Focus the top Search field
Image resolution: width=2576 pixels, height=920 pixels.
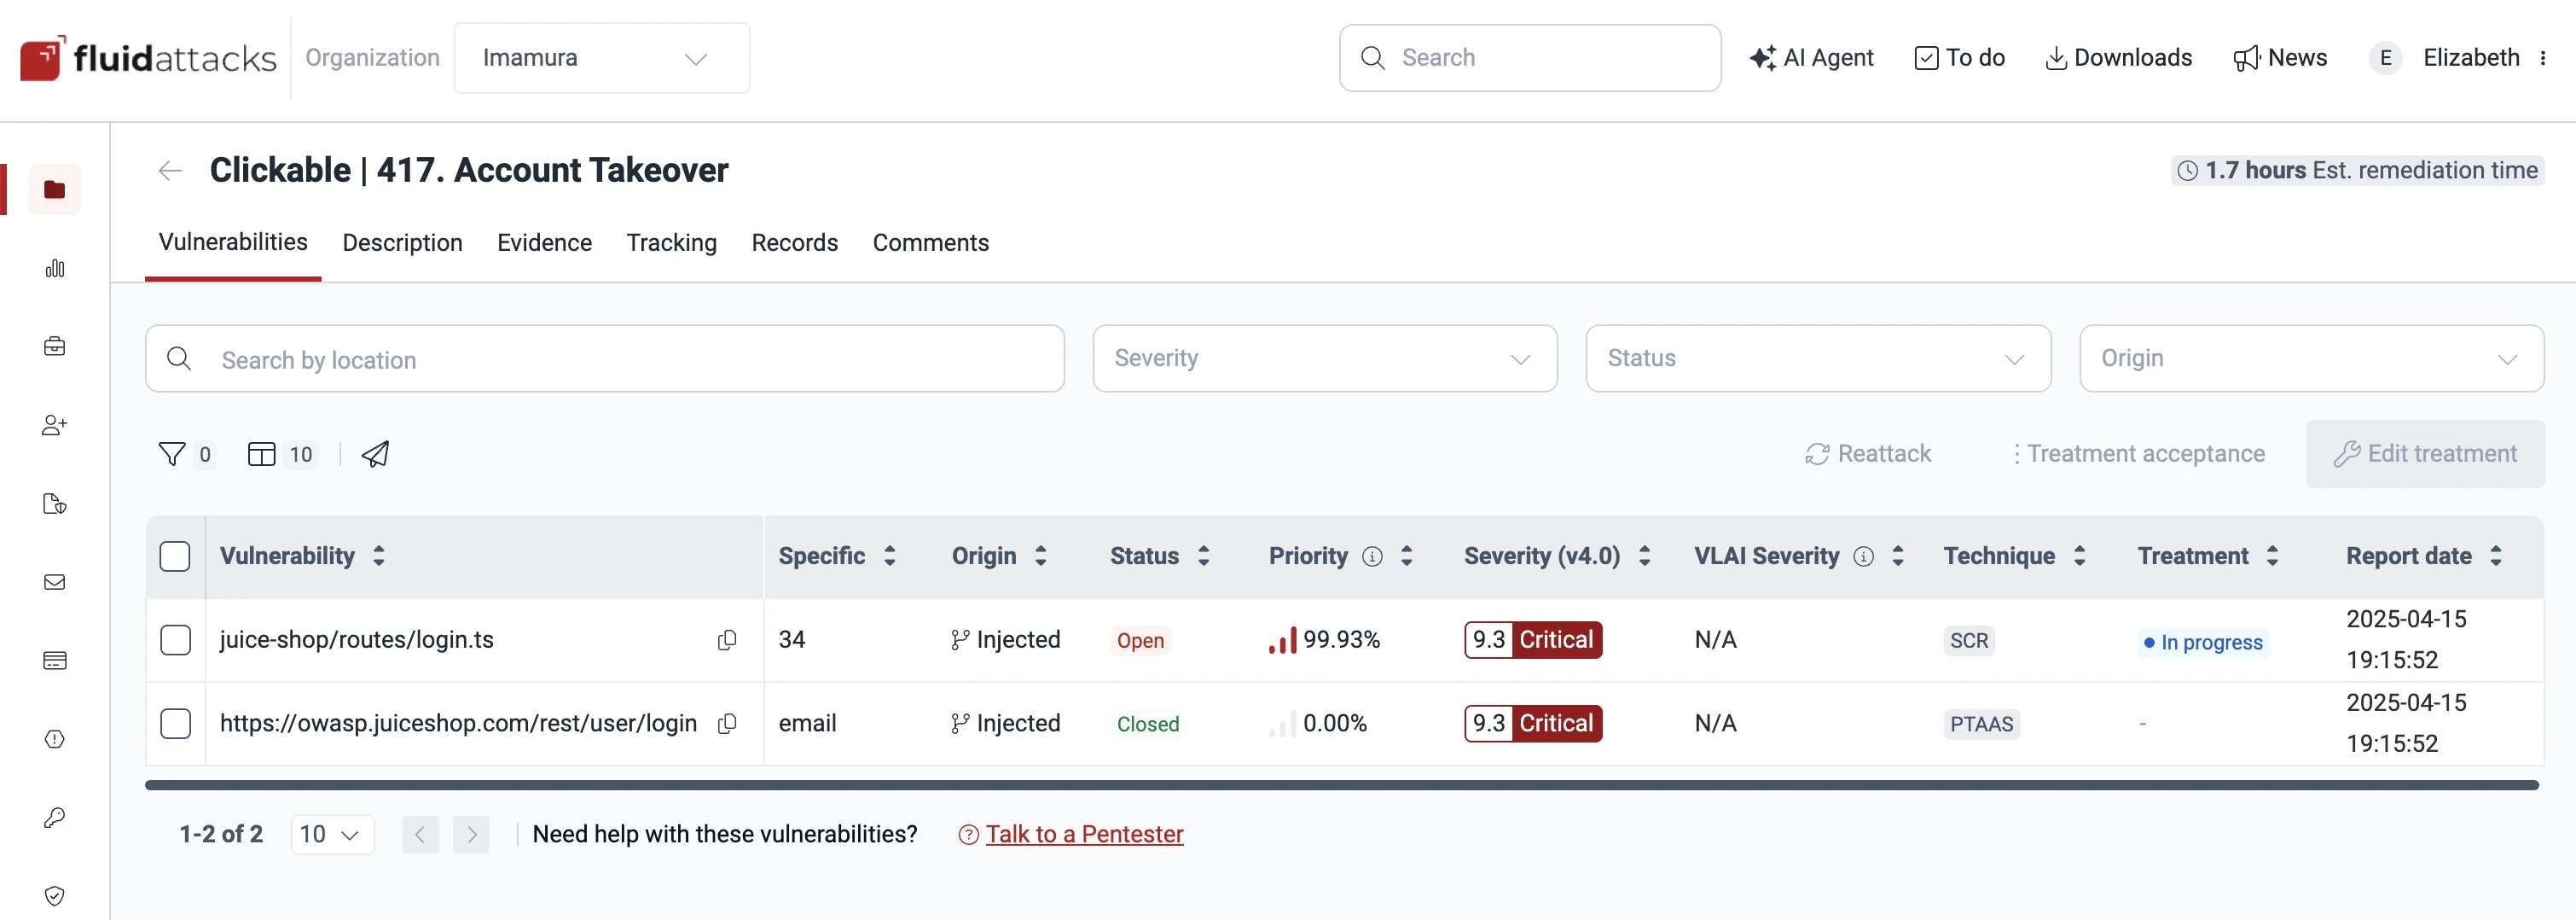[x=1530, y=58]
